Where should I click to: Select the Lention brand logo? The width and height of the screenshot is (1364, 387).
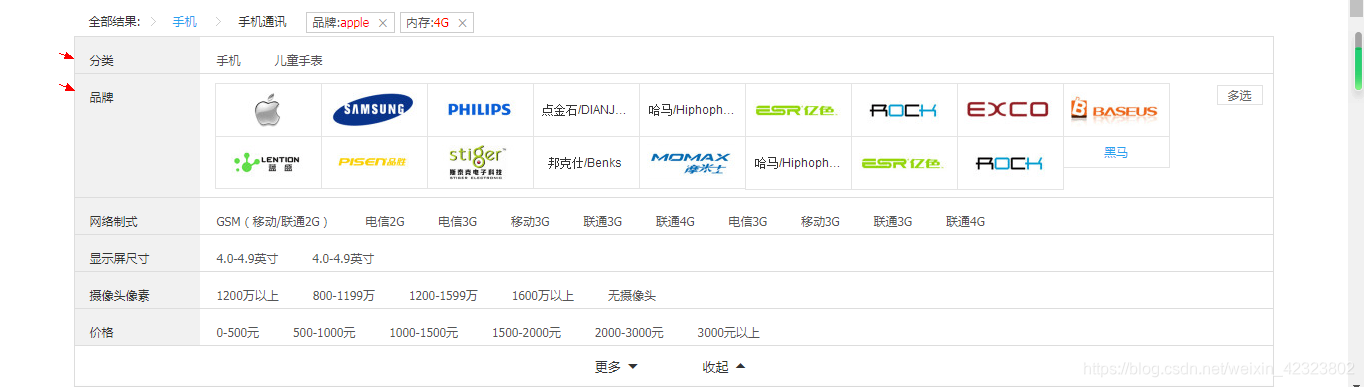pyautogui.click(x=268, y=163)
